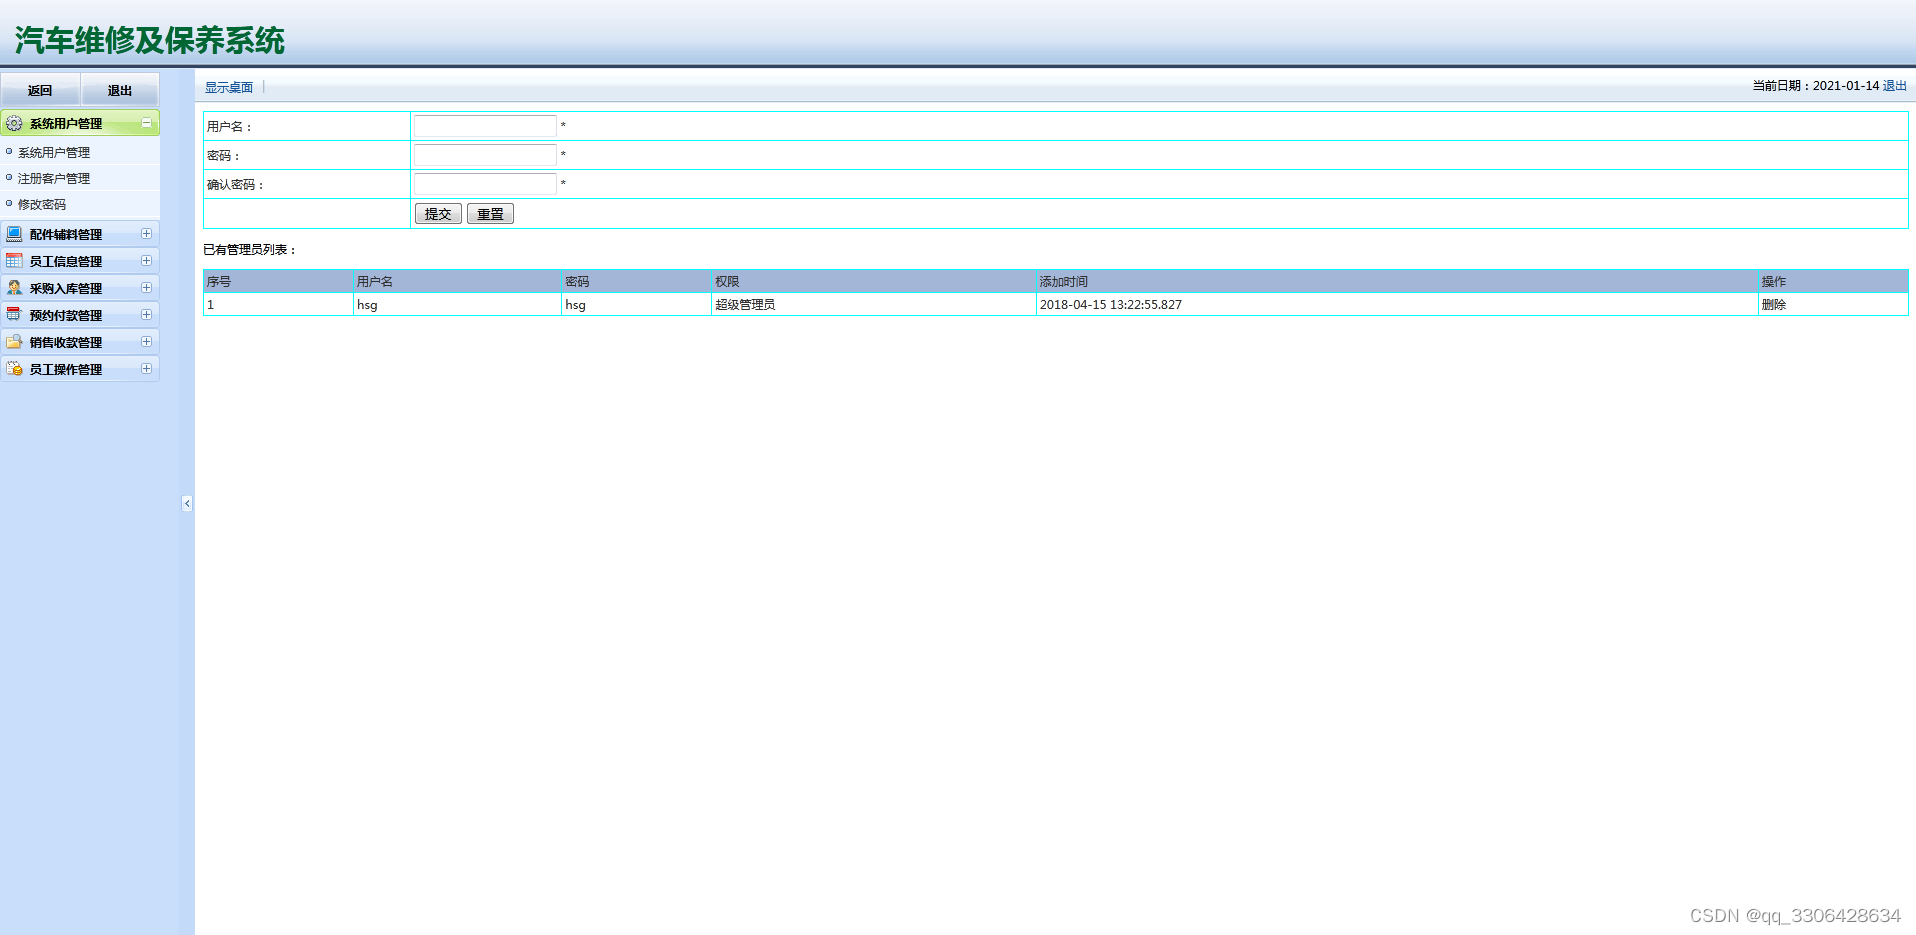1916x935 pixels.
Task: Click the table icon beside 员工信息管理
Action: tap(14, 261)
